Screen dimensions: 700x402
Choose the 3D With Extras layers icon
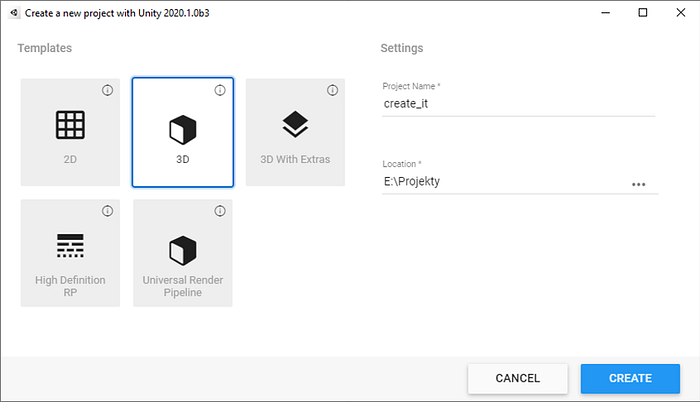pyautogui.click(x=295, y=124)
